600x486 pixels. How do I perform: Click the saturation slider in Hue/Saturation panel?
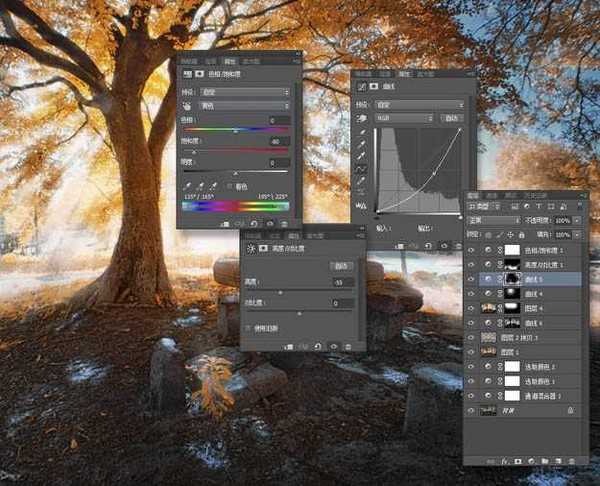(x=236, y=151)
